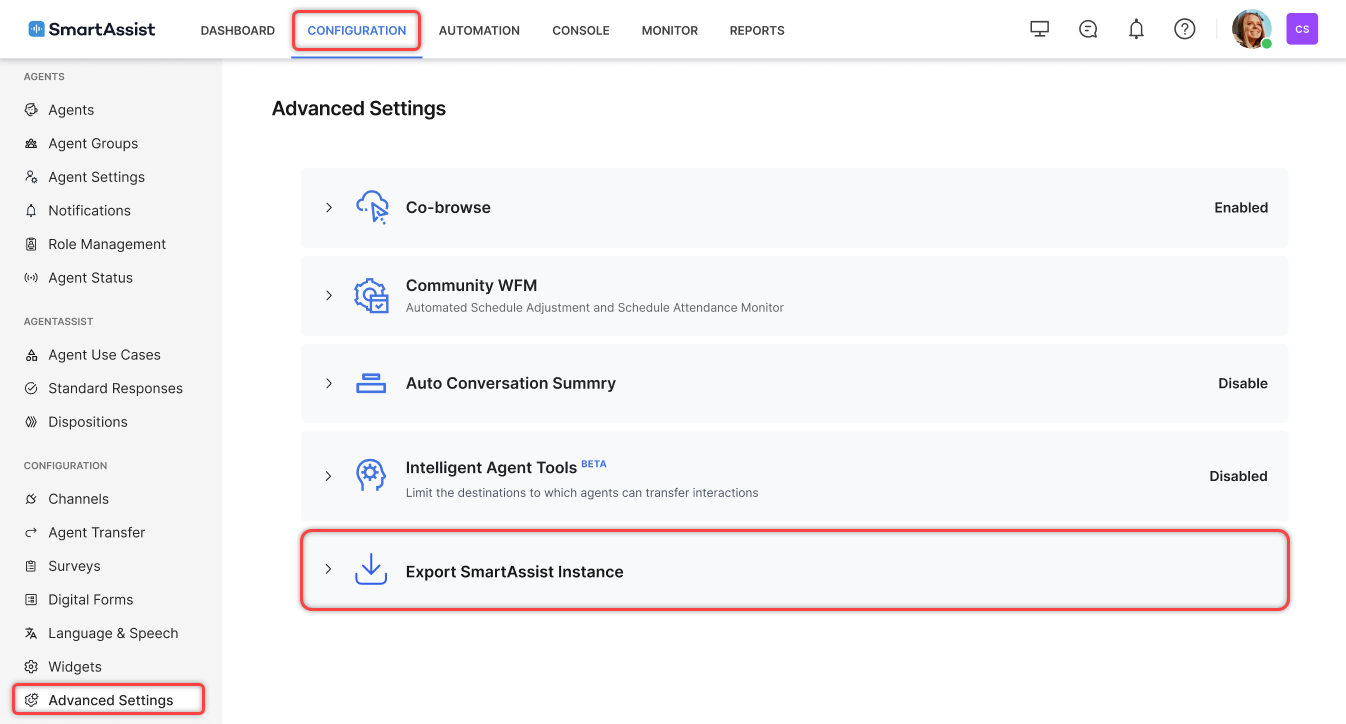Click the Surveys sidebar icon

pyautogui.click(x=31, y=566)
